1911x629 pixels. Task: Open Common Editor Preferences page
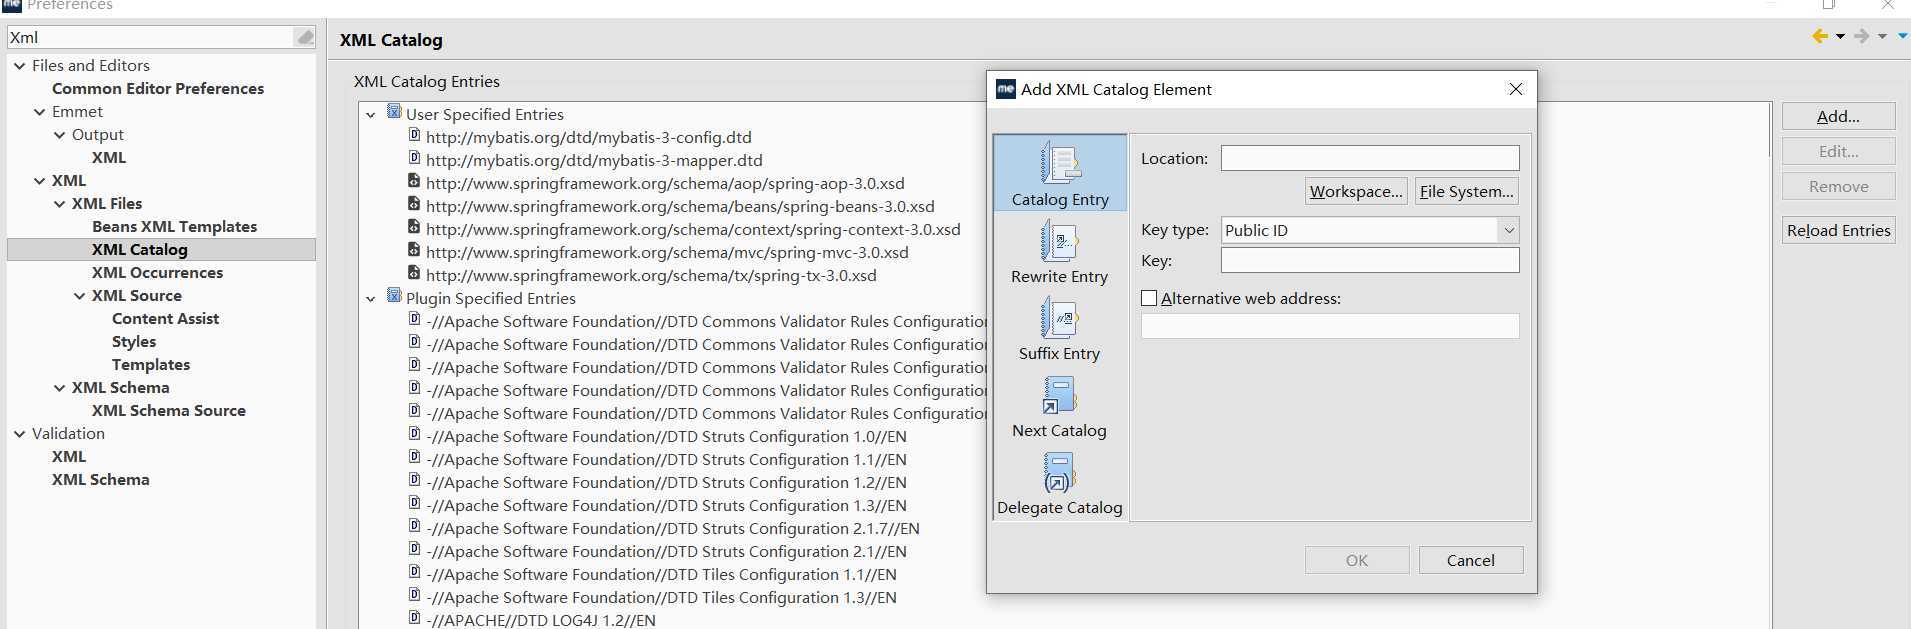coord(158,88)
